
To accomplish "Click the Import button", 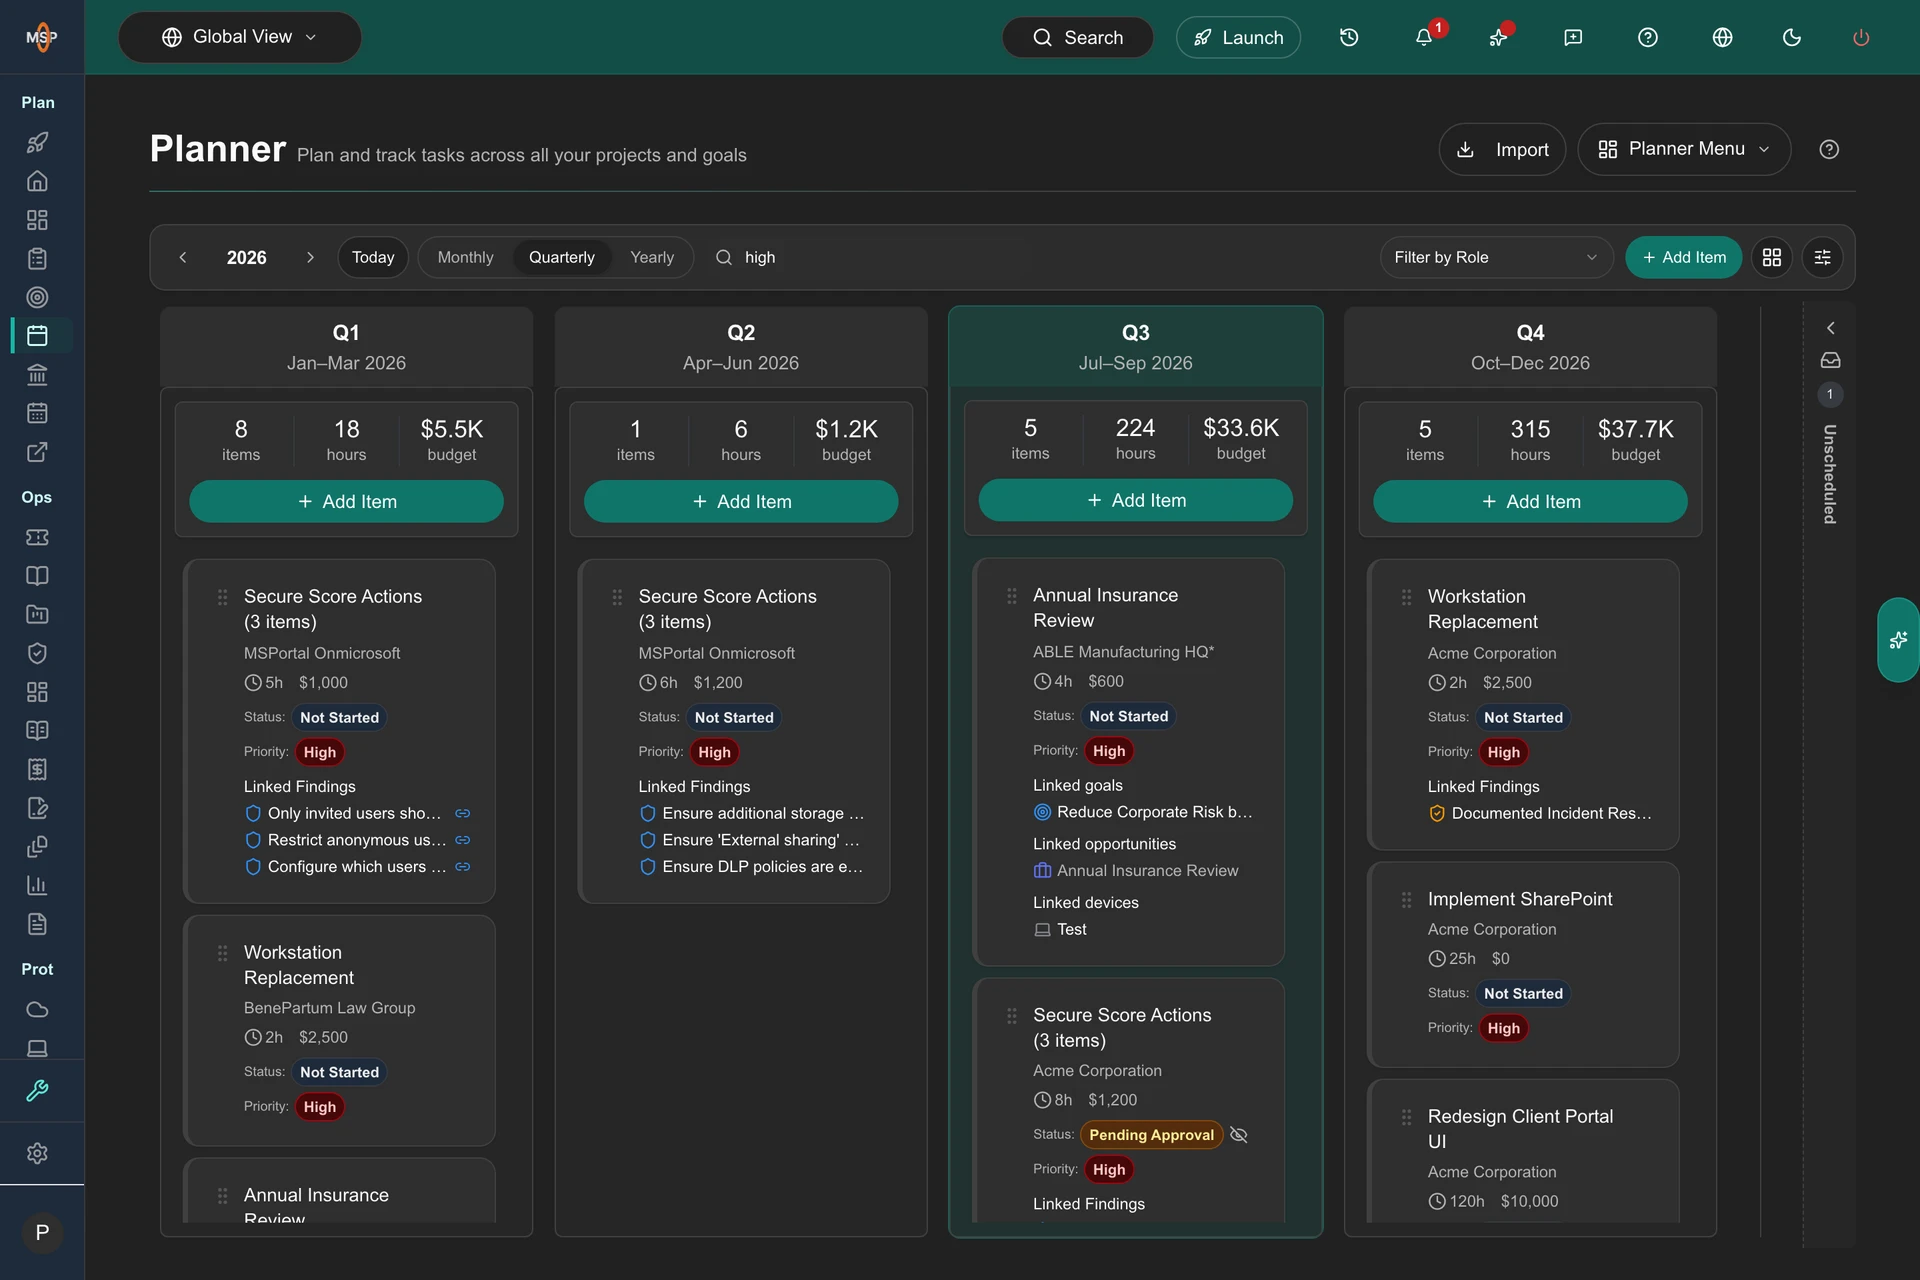I will 1502,149.
